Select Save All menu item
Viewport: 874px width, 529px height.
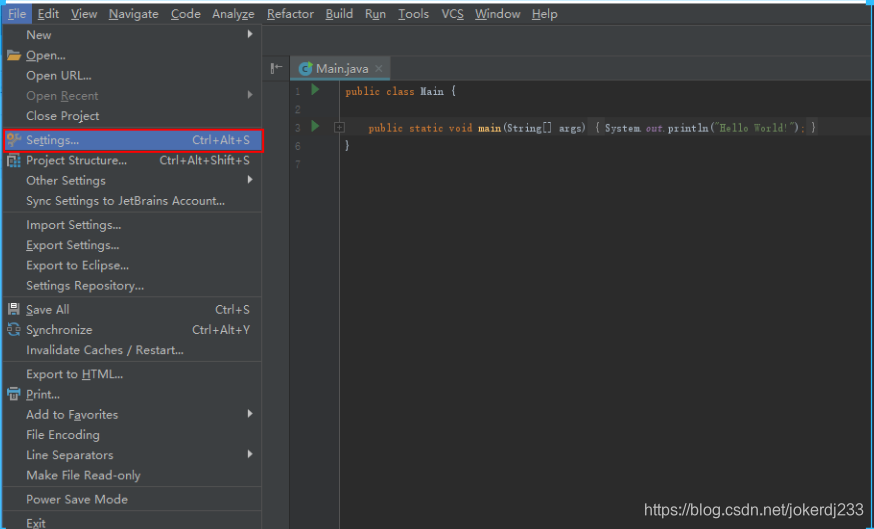(x=132, y=309)
